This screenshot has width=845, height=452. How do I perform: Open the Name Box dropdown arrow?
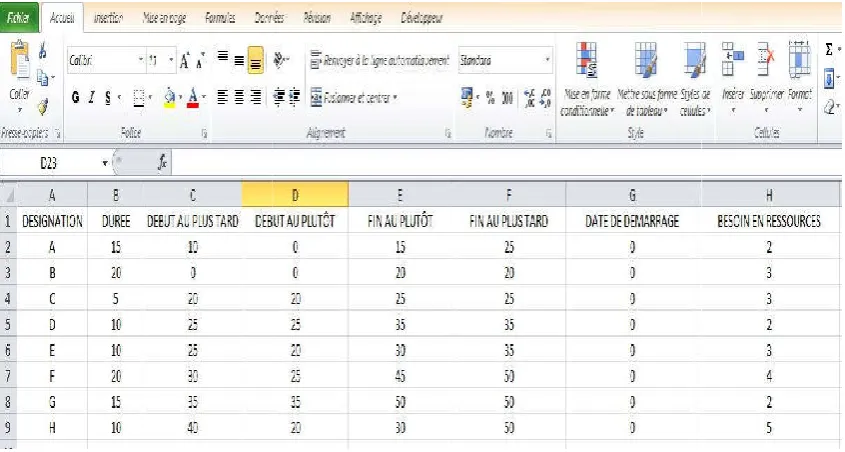click(105, 163)
